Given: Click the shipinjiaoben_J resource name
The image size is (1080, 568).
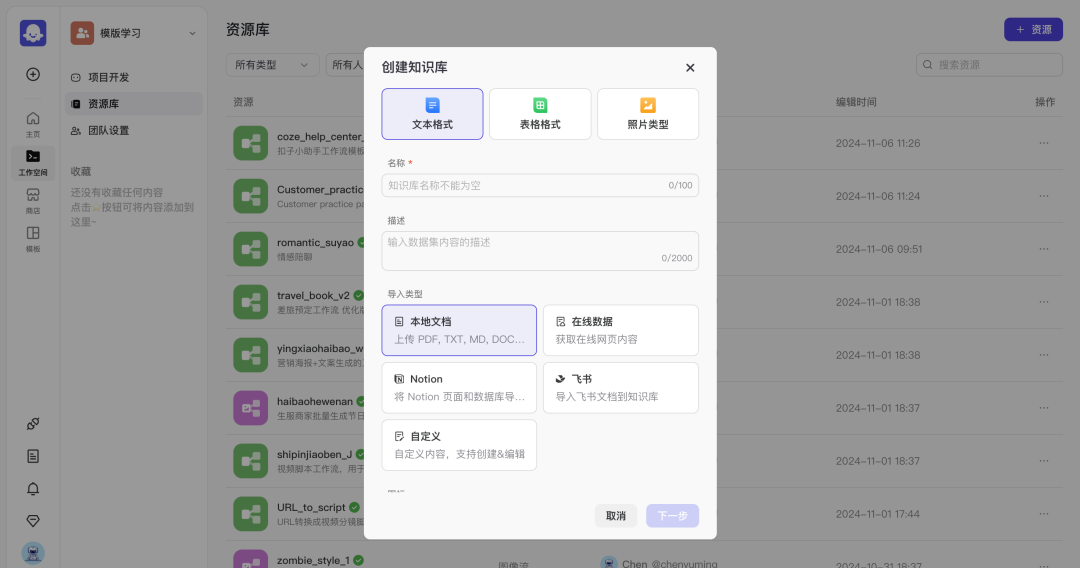Looking at the screenshot, I should [315, 454].
